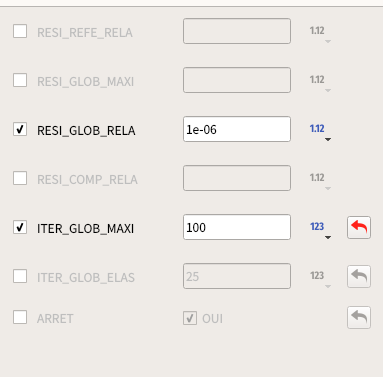Toggle the ARRET checkbox
Viewport: 383px width, 377px height.
coord(20,317)
